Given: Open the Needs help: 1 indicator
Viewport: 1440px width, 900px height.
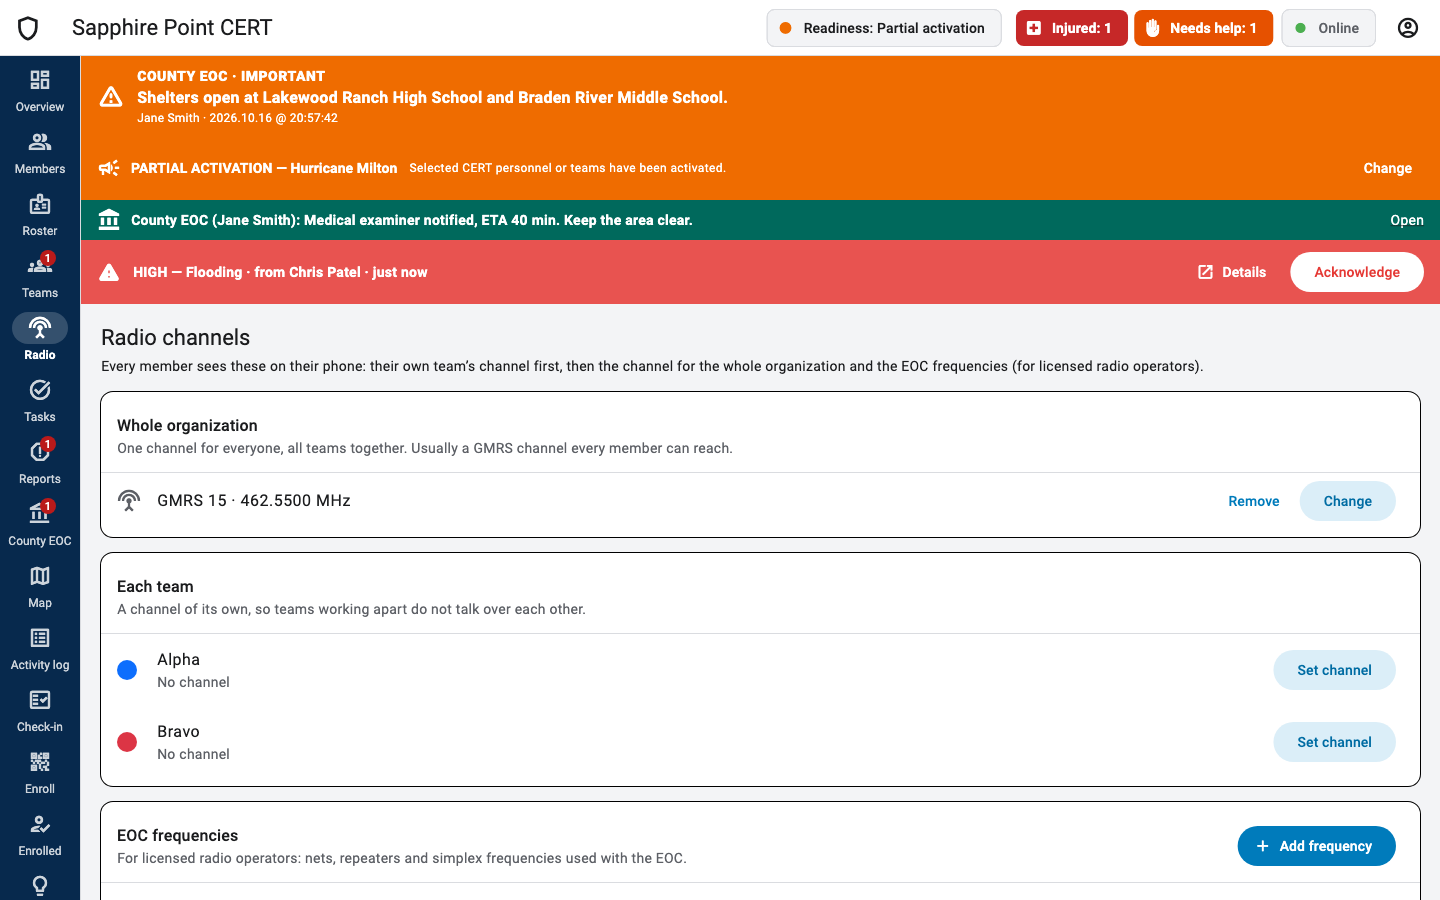Looking at the screenshot, I should [x=1203, y=28].
